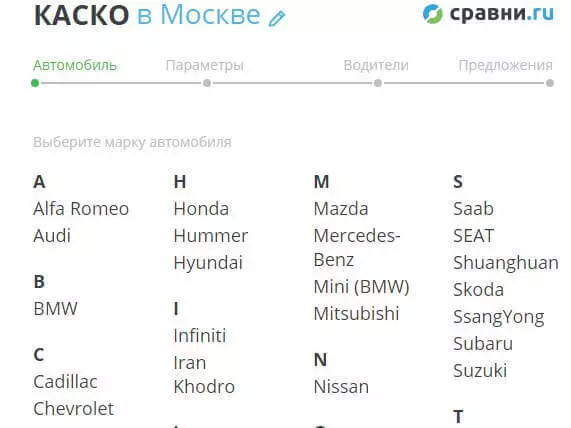
Task: Select Skoda from the S group
Action: (x=479, y=290)
